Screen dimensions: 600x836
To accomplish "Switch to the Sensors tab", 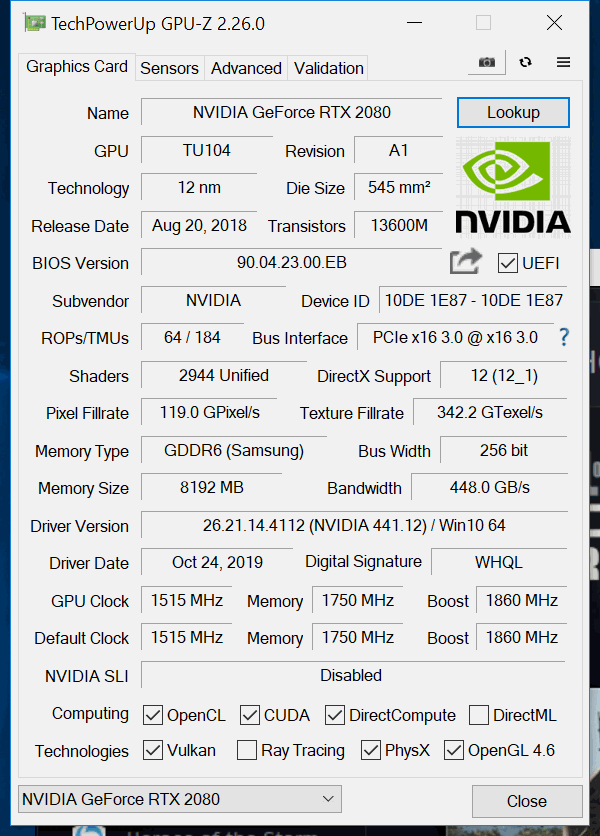I will [170, 68].
